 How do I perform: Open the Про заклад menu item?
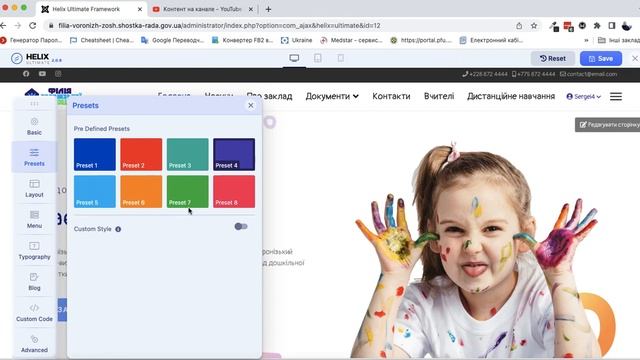(269, 96)
